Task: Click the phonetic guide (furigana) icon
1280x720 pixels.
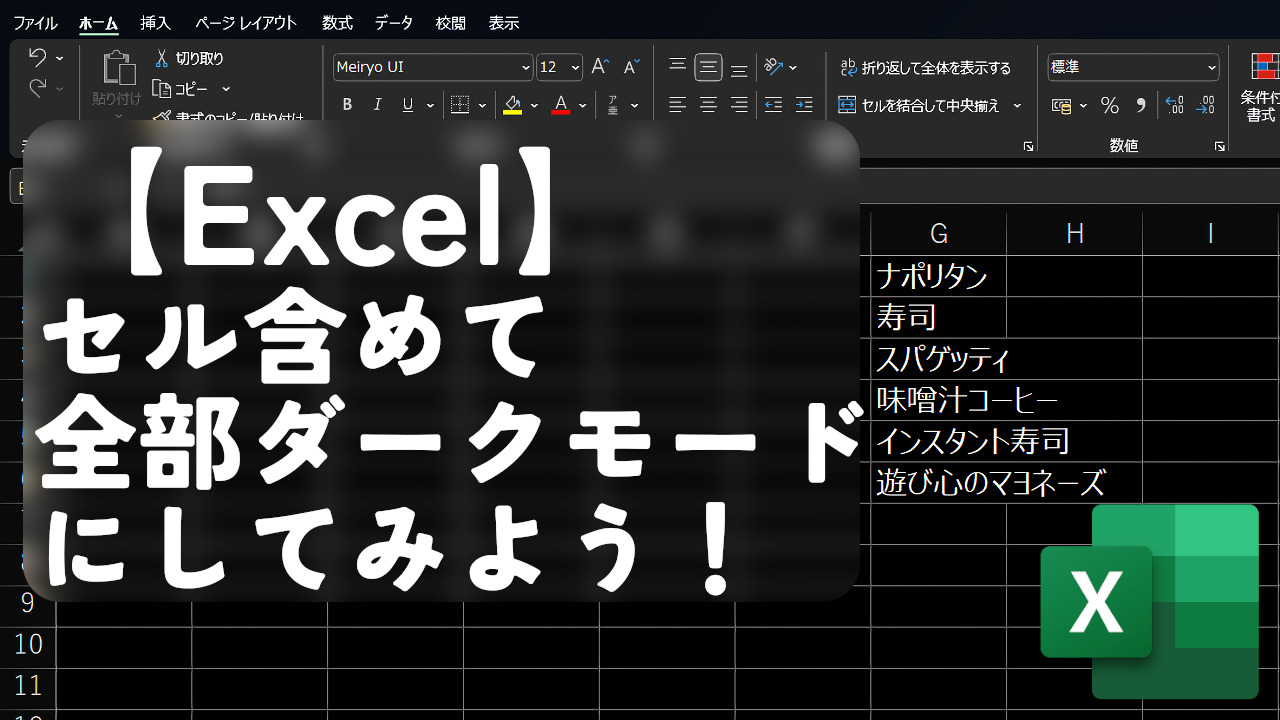Action: 613,105
